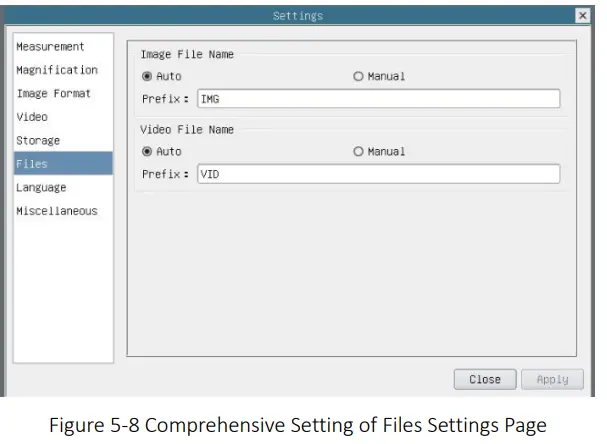Click the video Prefix field containing VID
Screen dimensions: 607x444
pos(378,174)
